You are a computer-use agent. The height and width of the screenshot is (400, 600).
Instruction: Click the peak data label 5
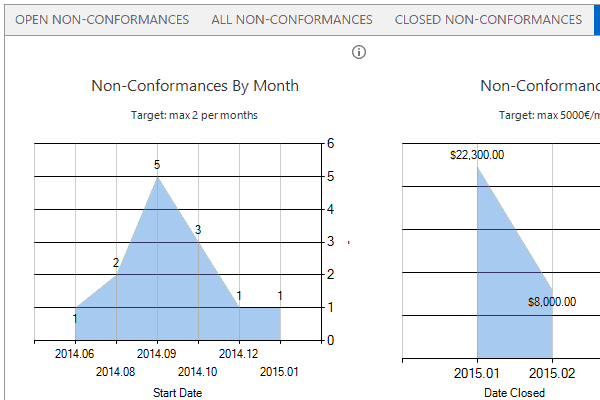[x=157, y=164]
